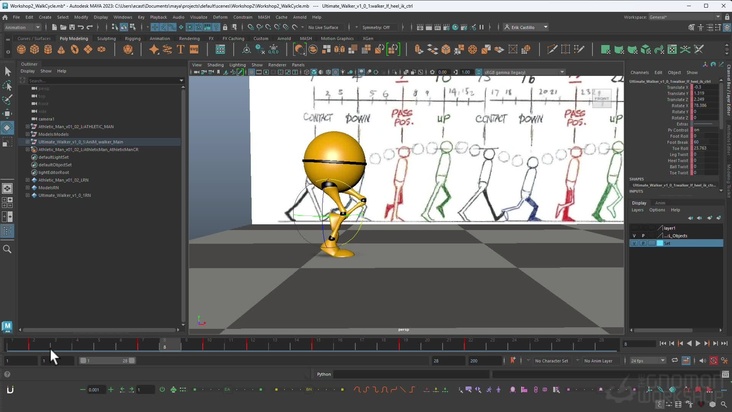This screenshot has width=732, height=412.
Task: Open the 24 fps frame rate dropdown
Action: [648, 361]
